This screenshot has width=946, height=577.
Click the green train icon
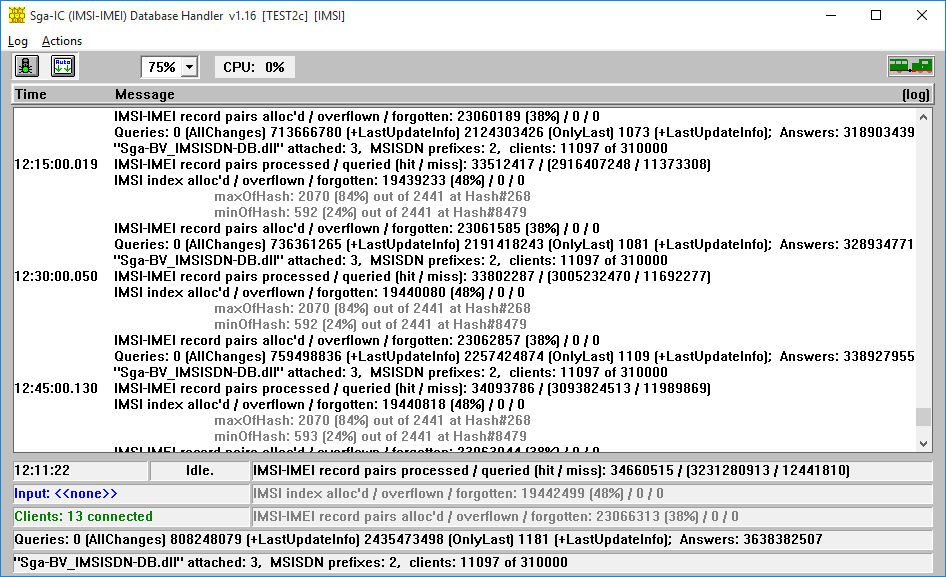point(910,67)
